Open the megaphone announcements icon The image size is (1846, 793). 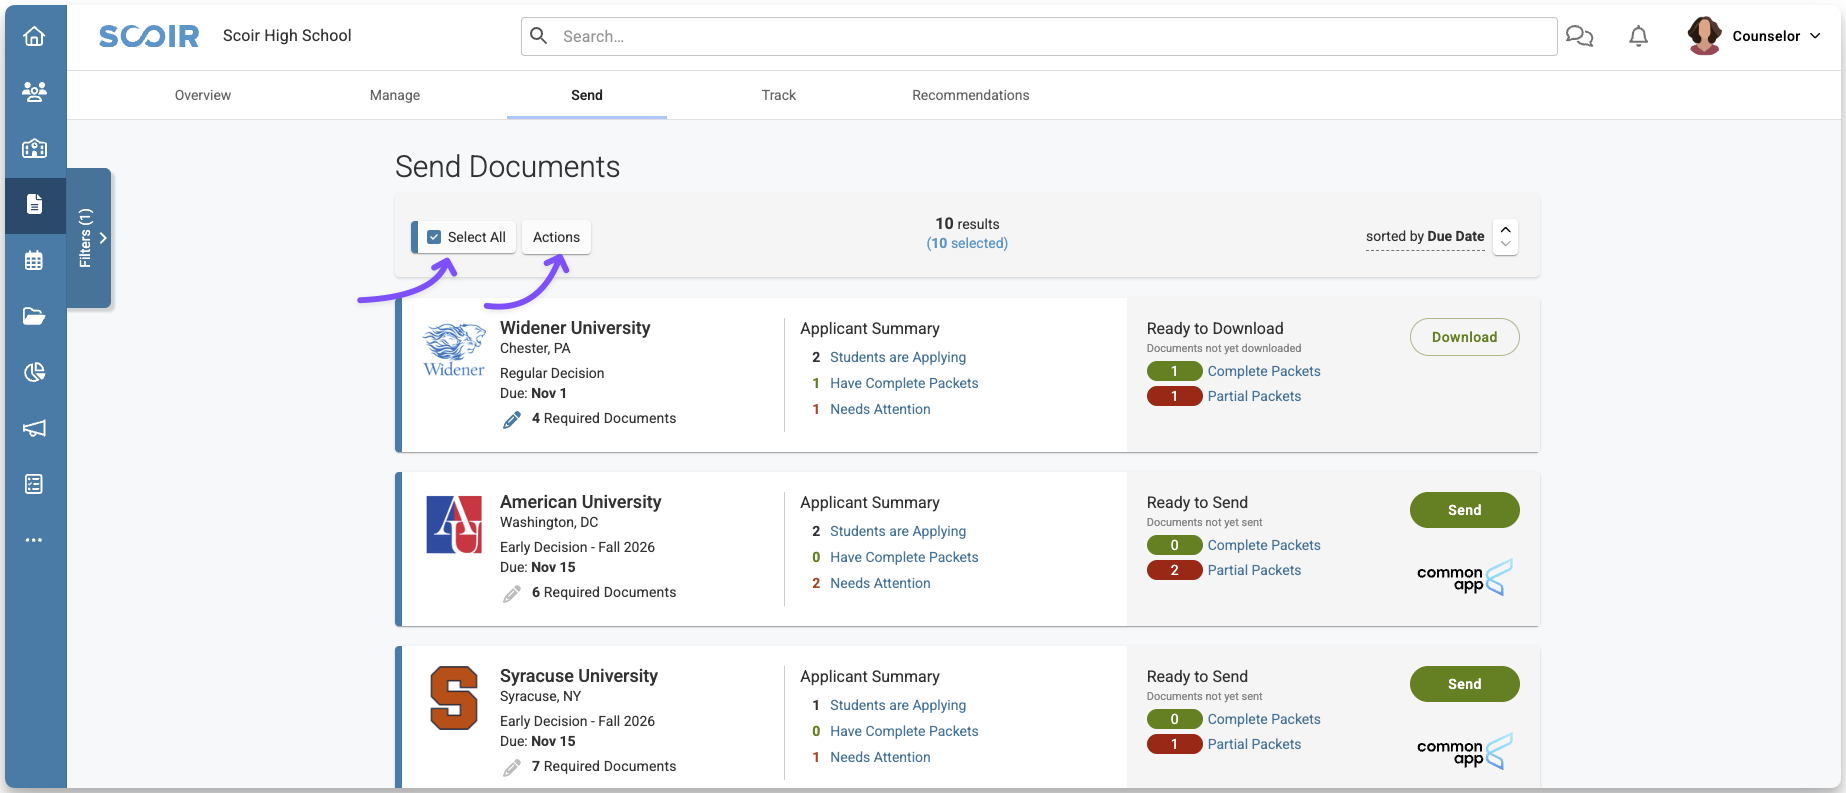click(x=34, y=428)
